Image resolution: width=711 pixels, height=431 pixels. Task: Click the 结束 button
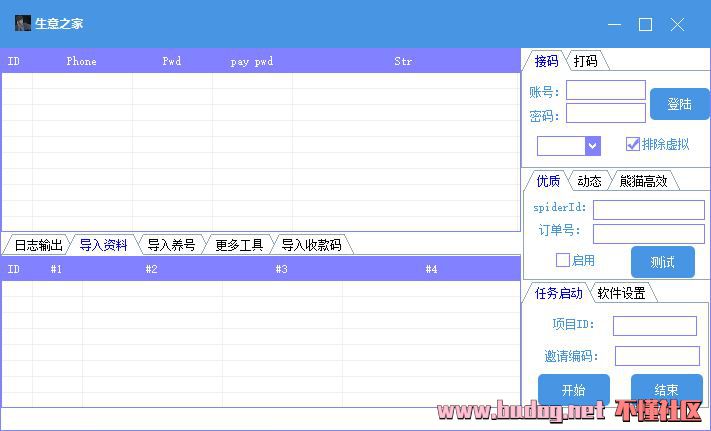point(667,390)
